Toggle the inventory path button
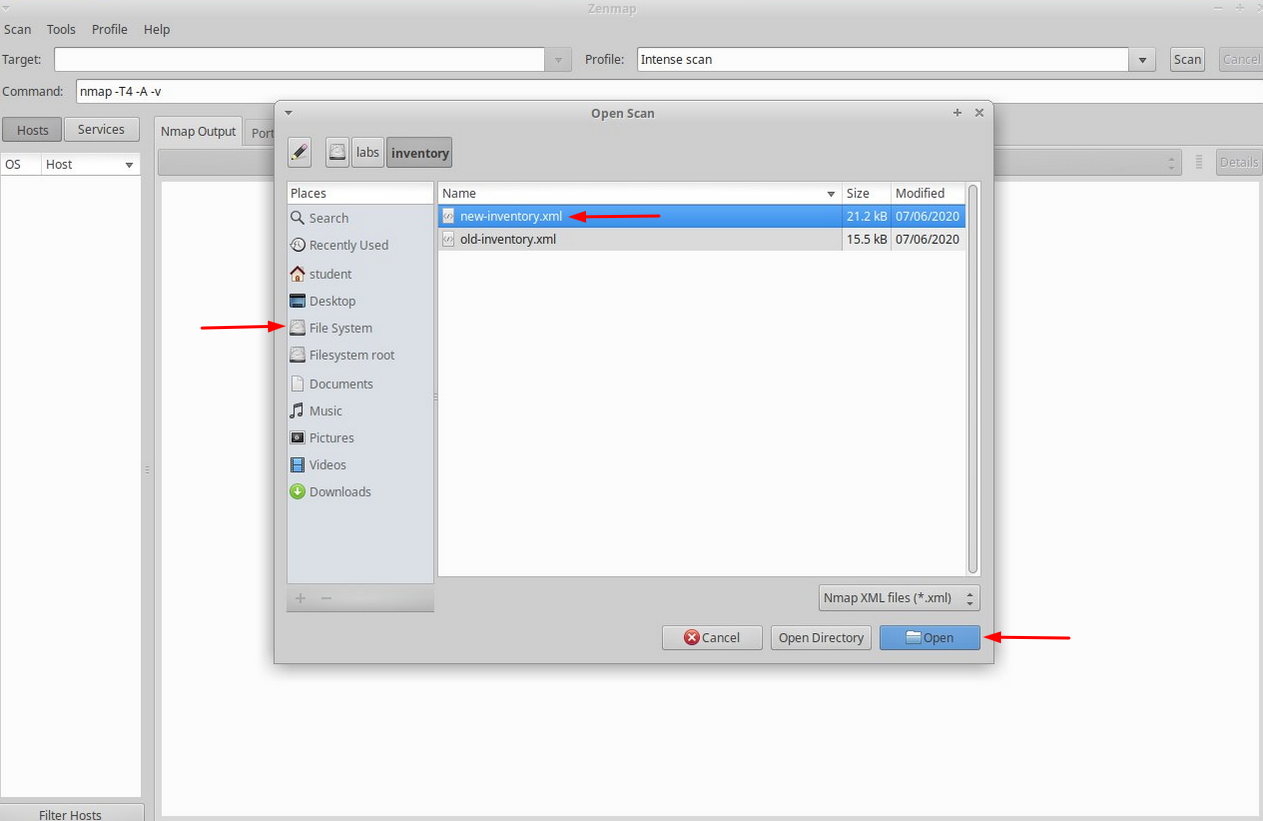 point(420,152)
